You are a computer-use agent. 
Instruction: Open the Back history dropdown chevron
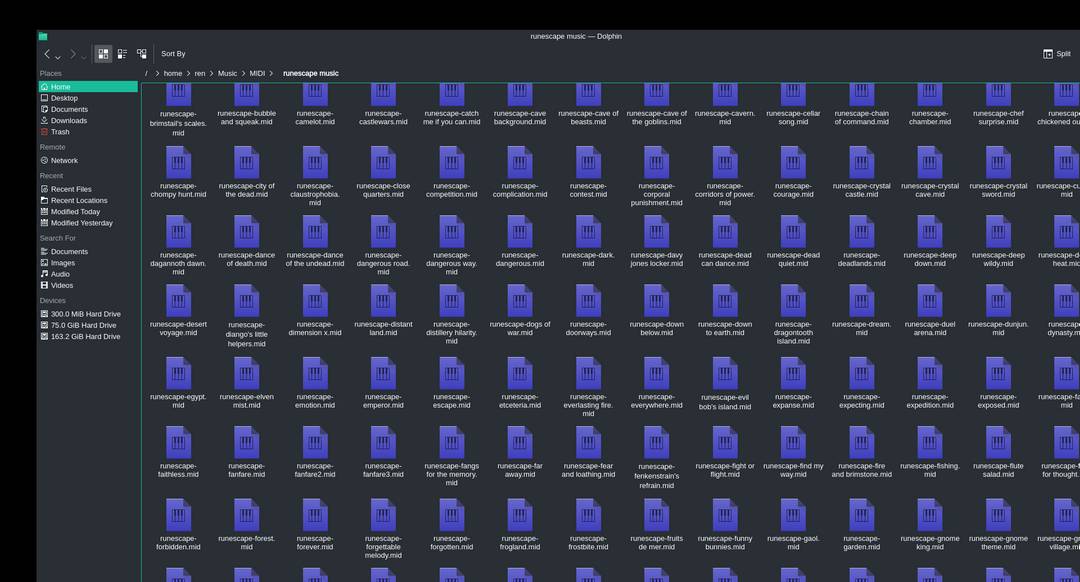[x=58, y=56]
